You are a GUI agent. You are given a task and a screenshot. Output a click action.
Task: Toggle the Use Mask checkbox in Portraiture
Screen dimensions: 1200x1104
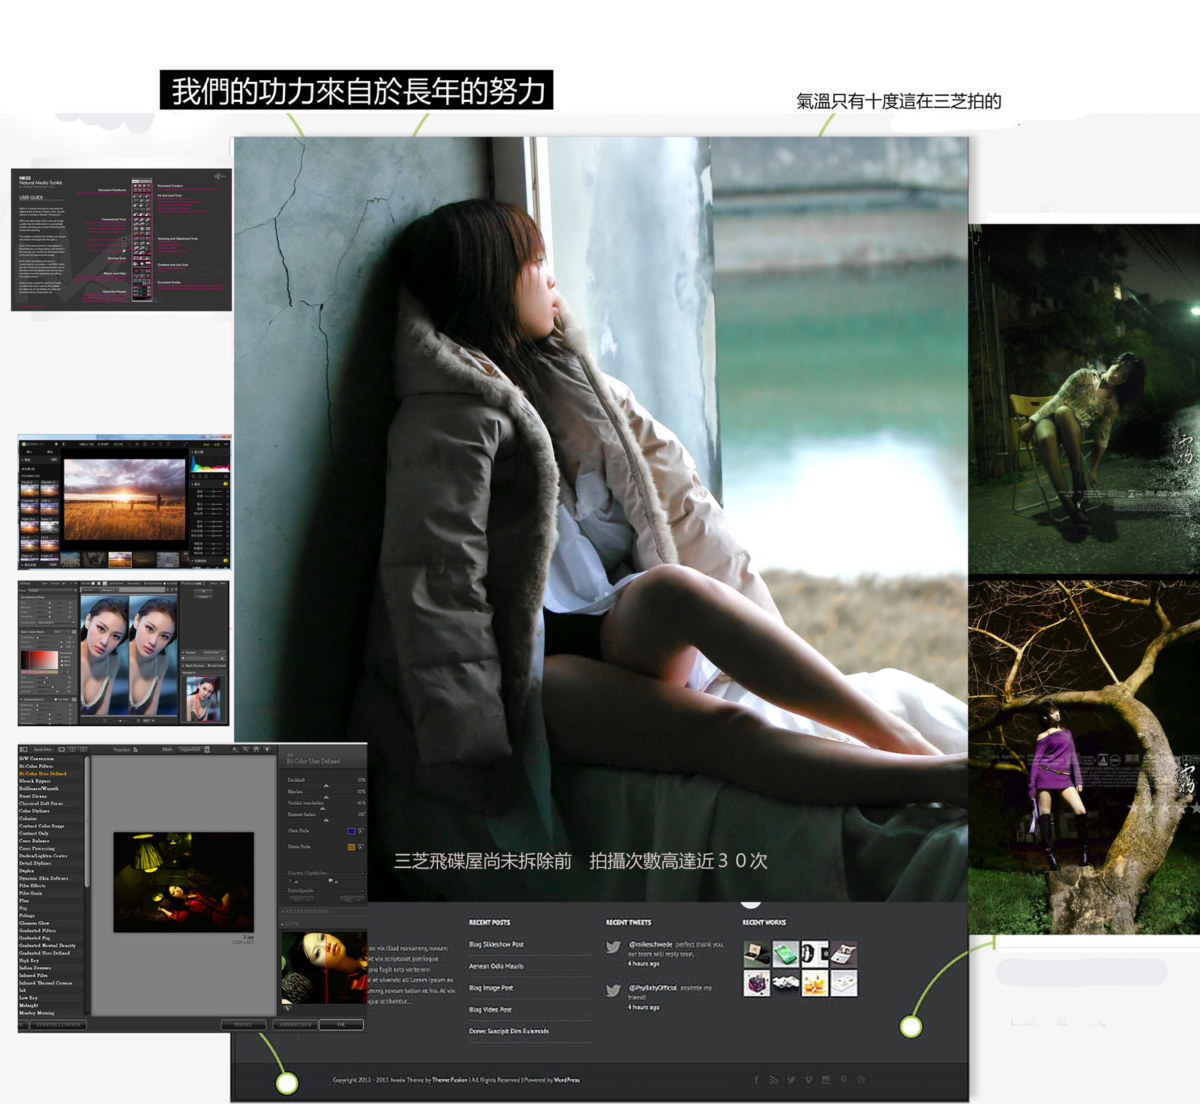pyautogui.click(x=56, y=699)
